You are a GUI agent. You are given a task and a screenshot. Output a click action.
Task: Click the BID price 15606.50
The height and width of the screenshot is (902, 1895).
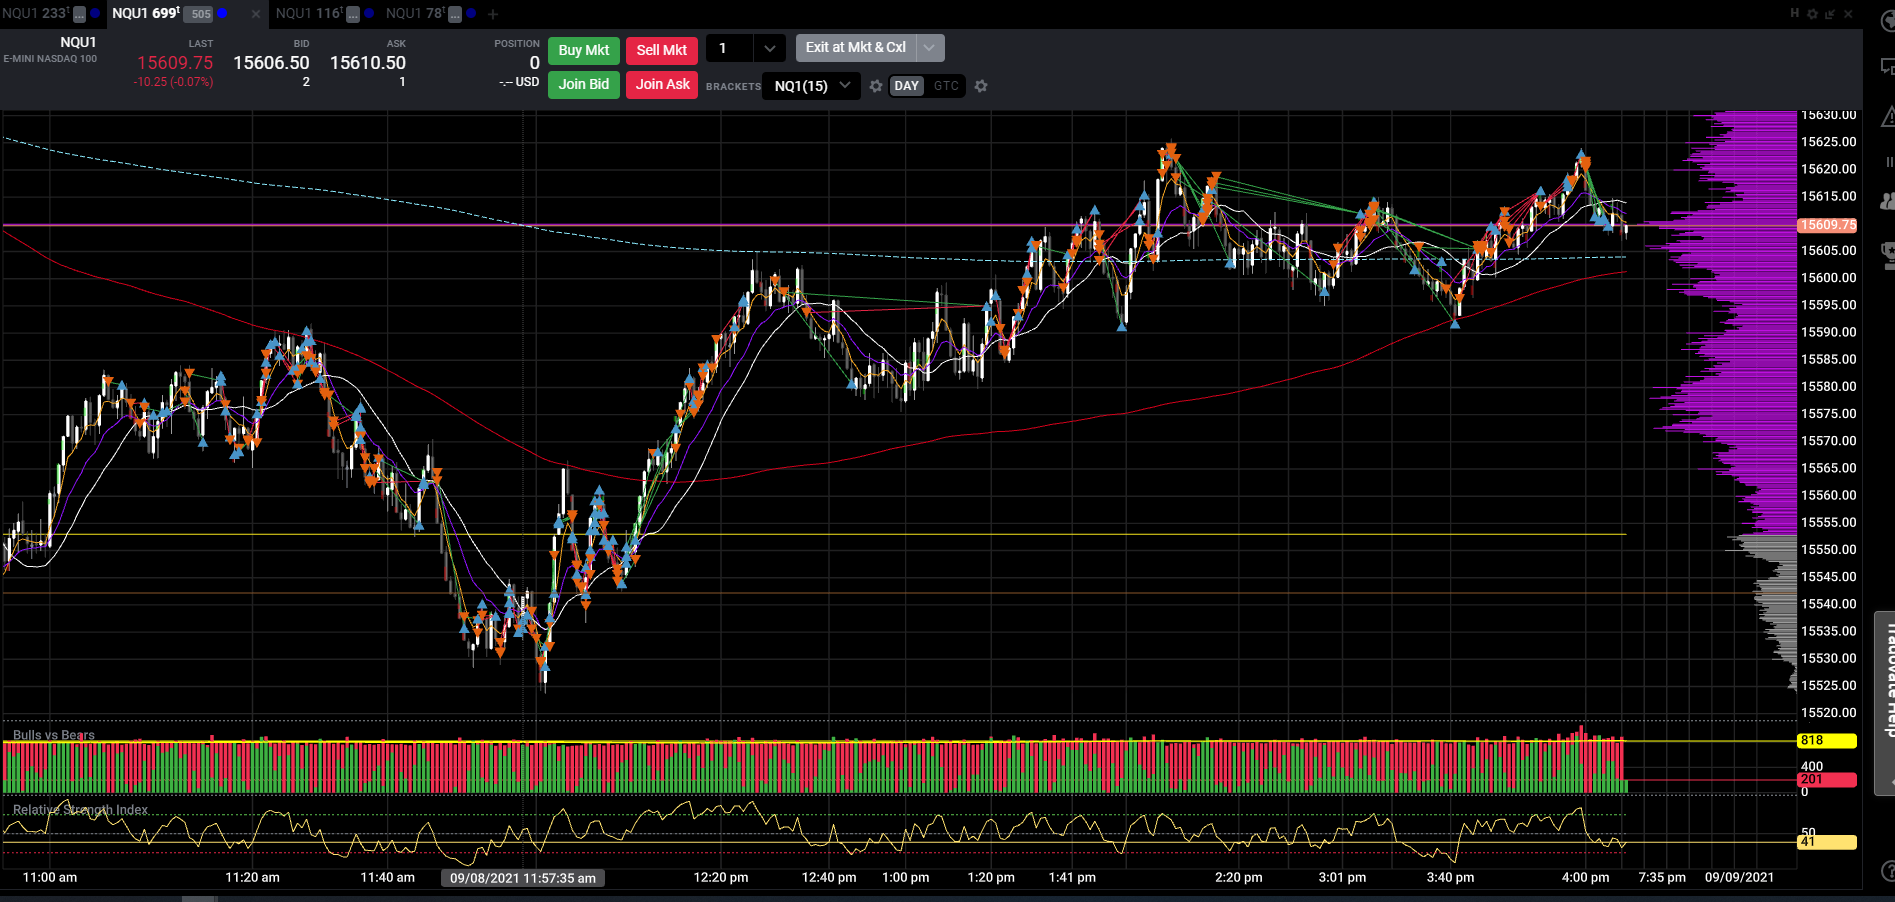click(x=271, y=63)
